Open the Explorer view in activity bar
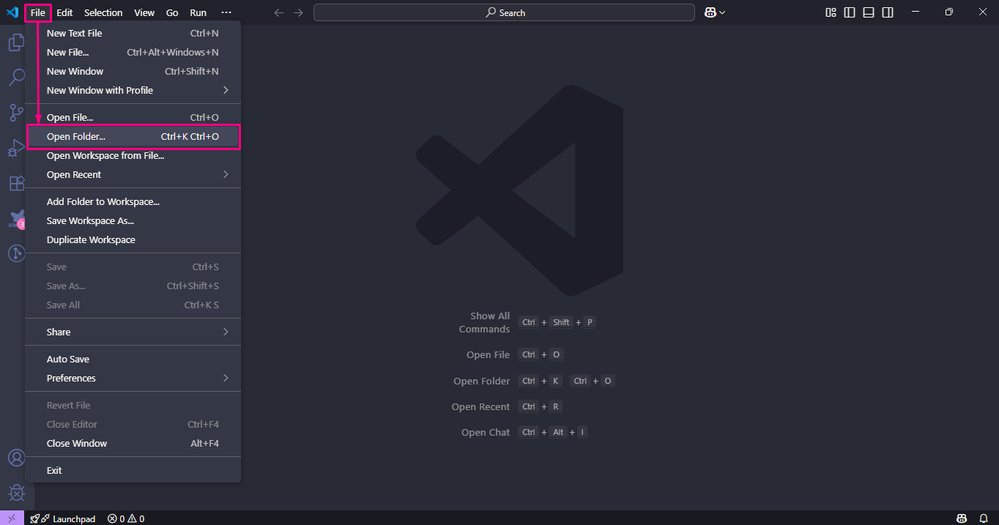This screenshot has height=525, width=999. pyautogui.click(x=17, y=43)
